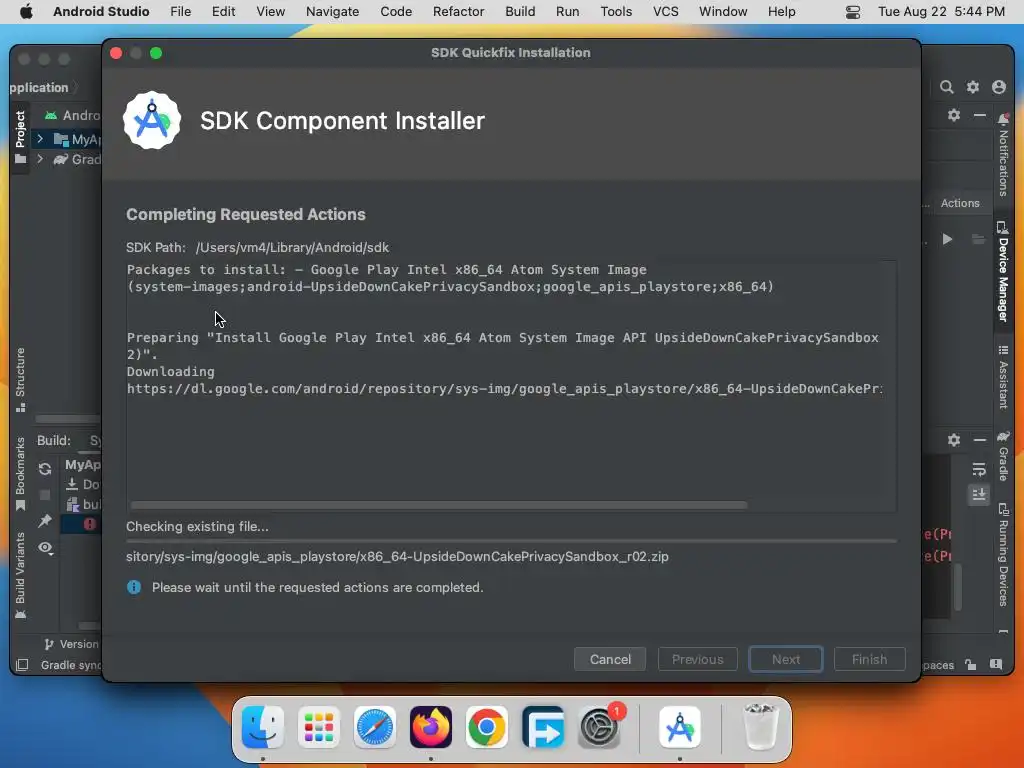Select the red error item in Build tree
Screen dimensions: 1024x768
pos(90,524)
